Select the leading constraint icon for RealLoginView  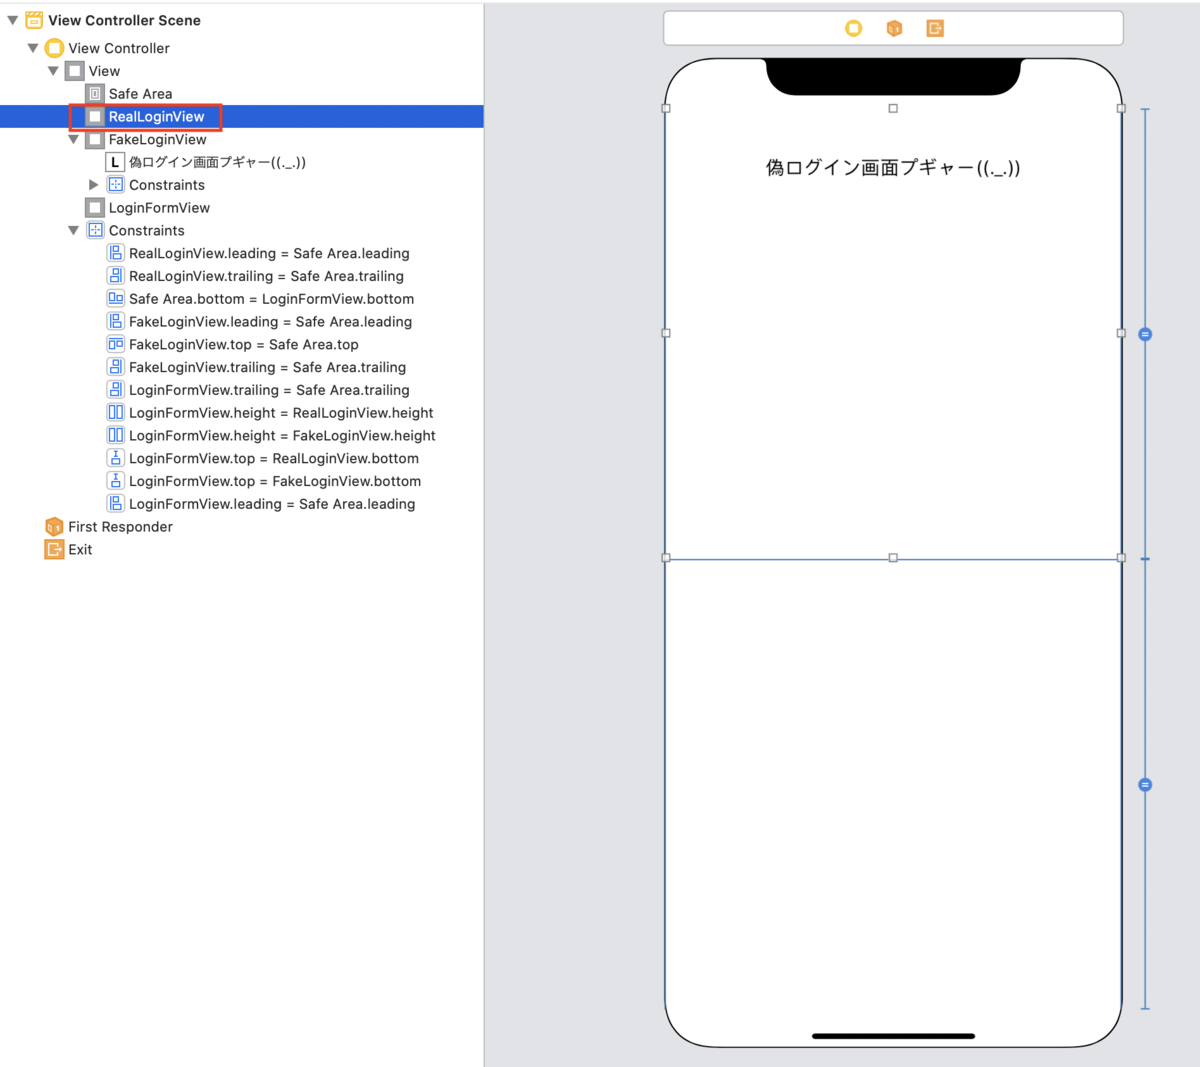coord(115,252)
